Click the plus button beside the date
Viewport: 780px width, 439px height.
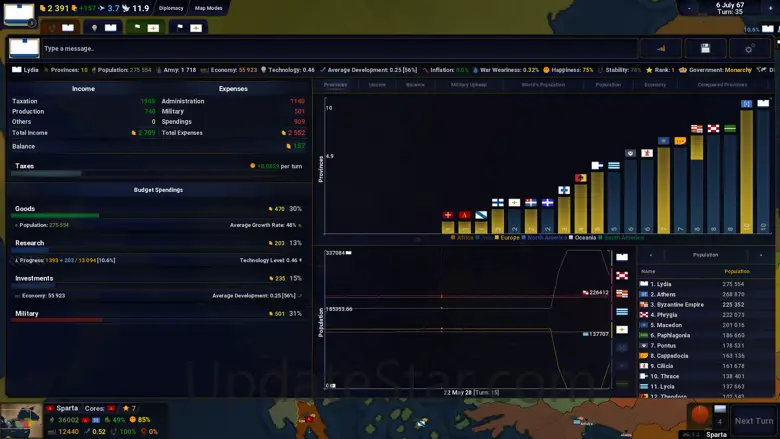click(770, 8)
